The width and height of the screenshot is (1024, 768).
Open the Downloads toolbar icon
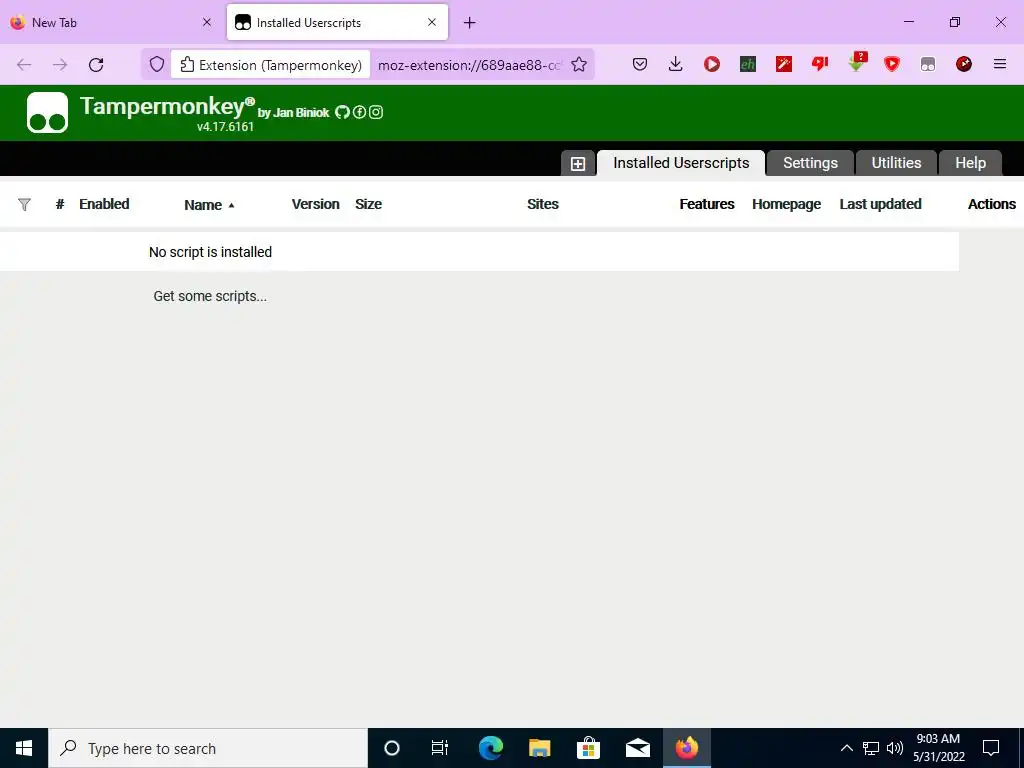675,64
